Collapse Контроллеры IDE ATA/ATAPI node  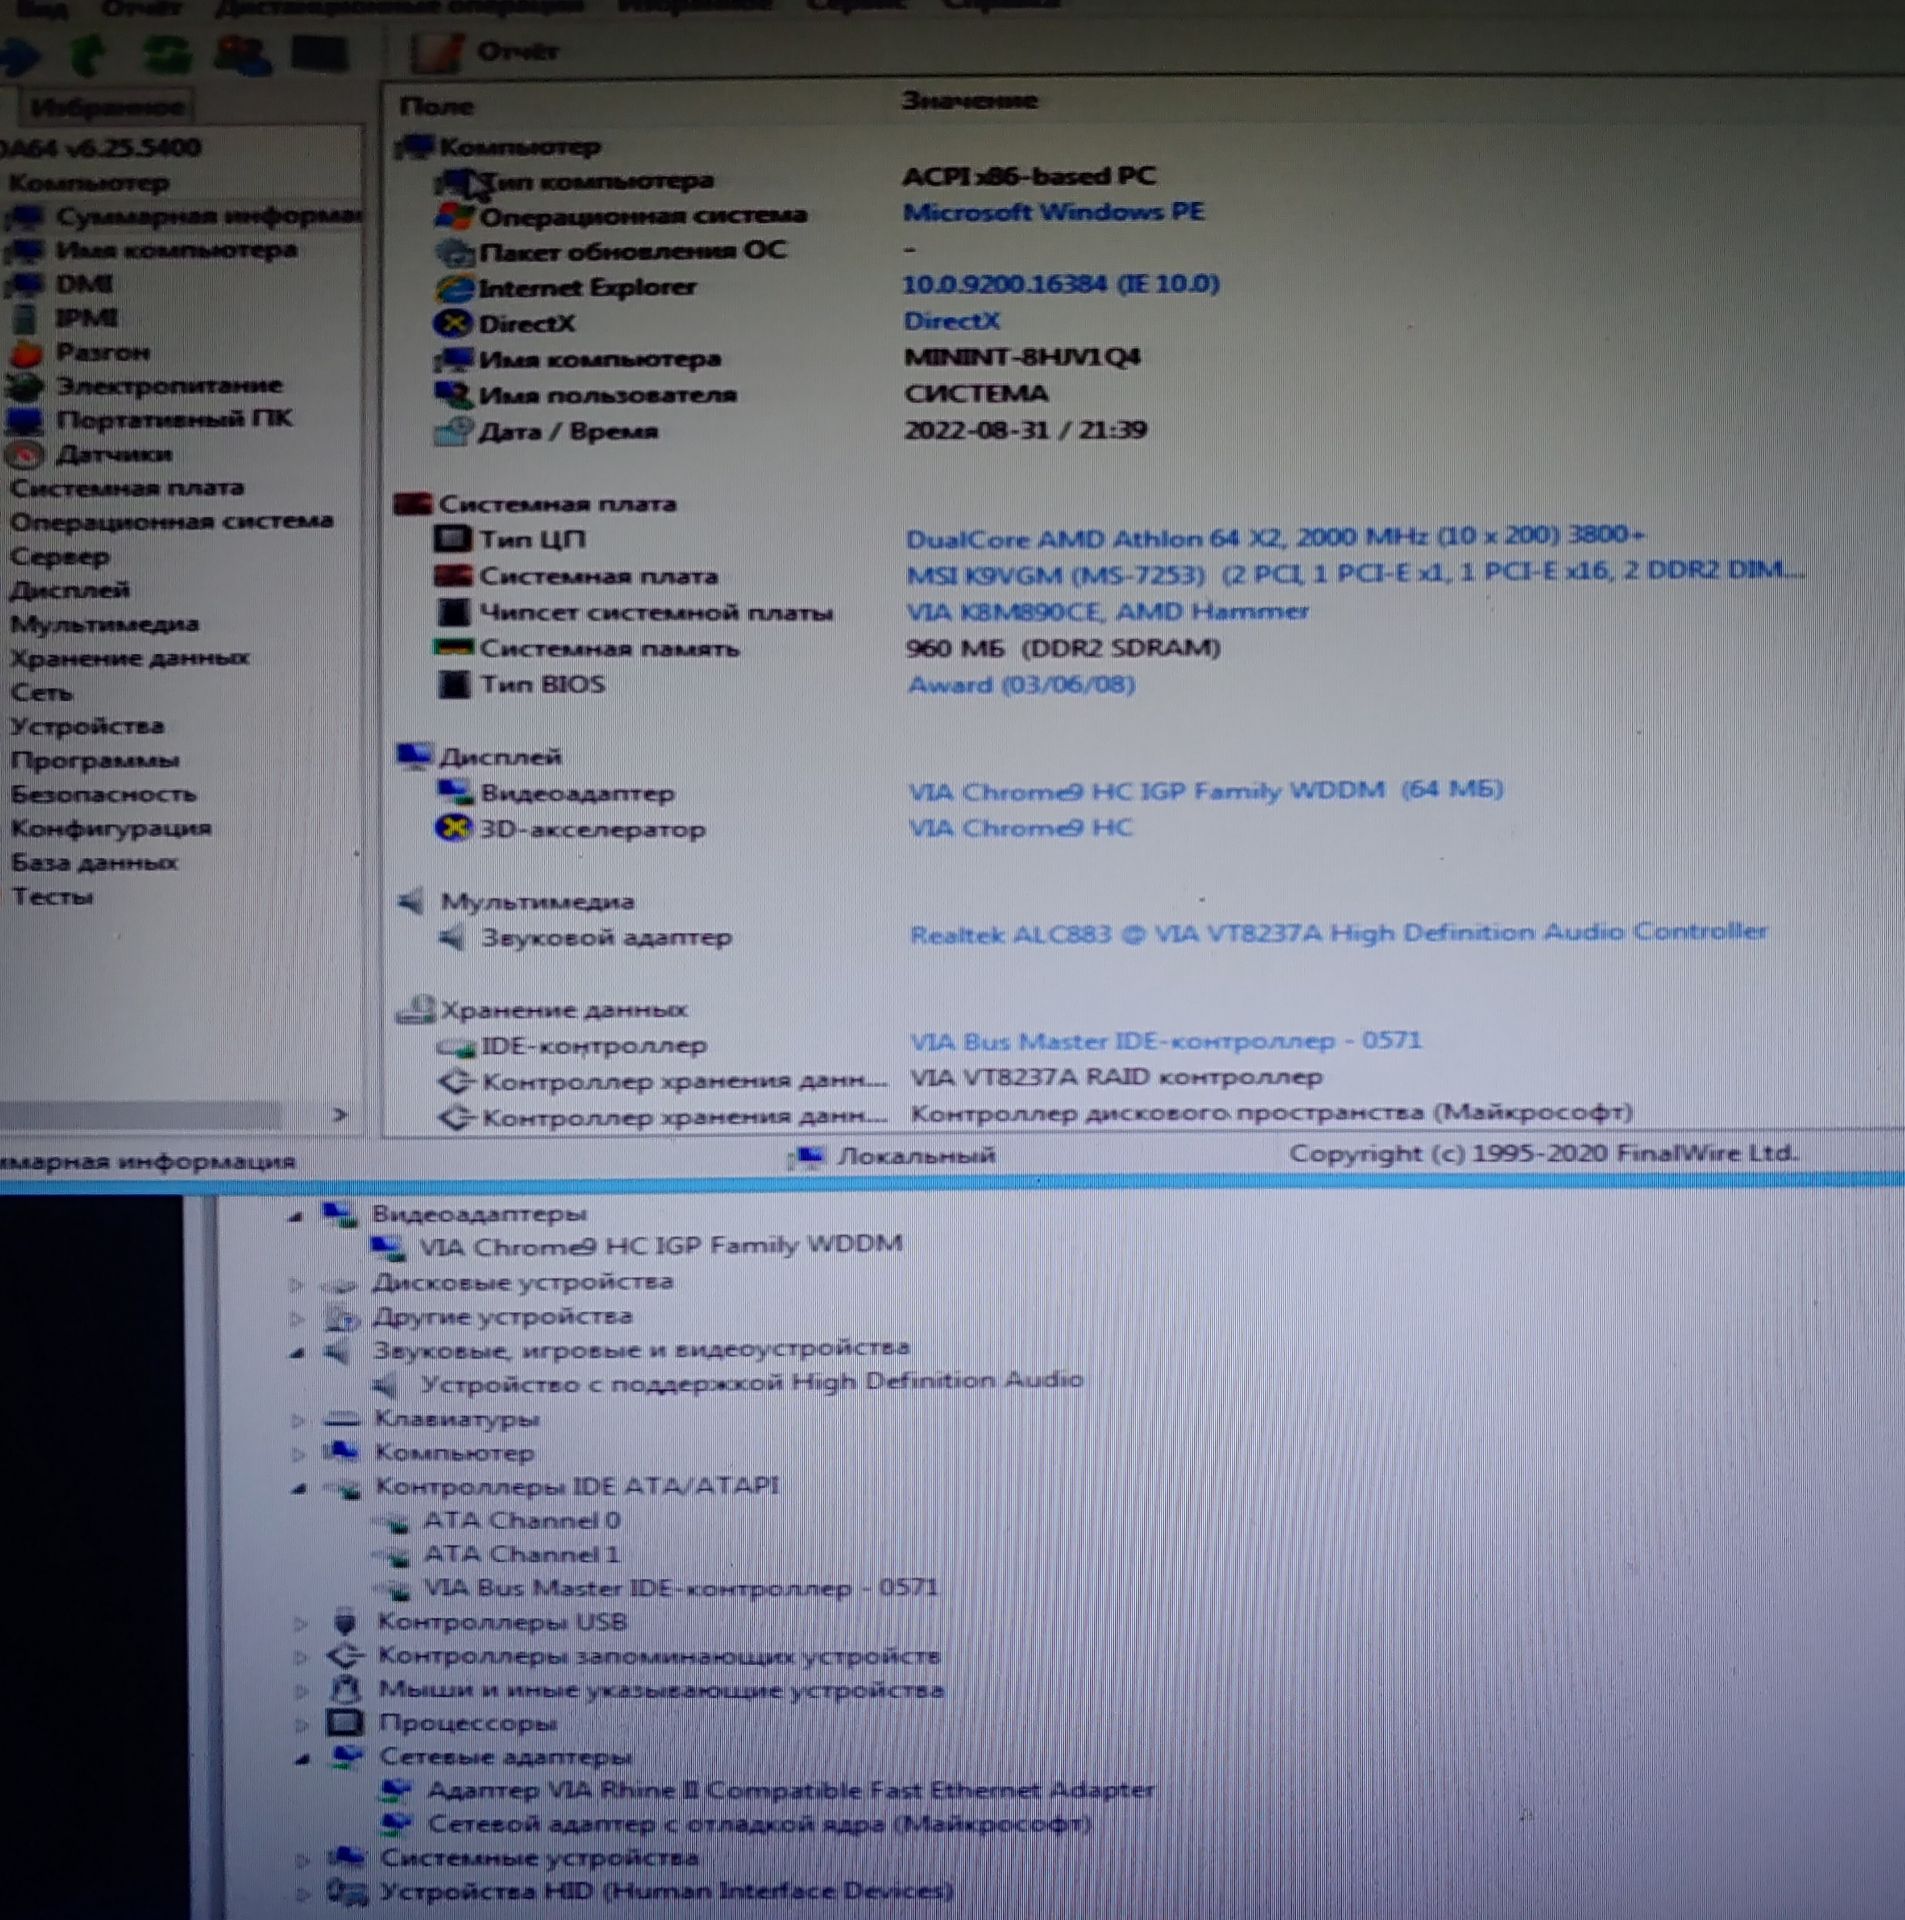coord(298,1489)
